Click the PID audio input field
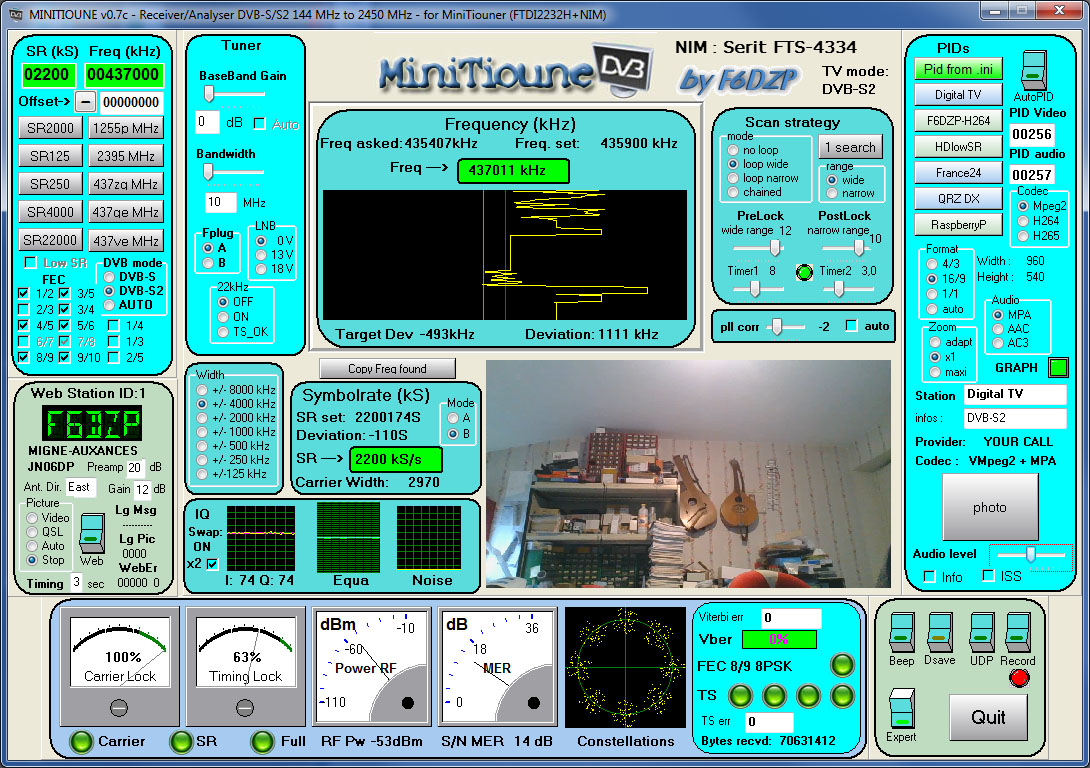 (1032, 175)
